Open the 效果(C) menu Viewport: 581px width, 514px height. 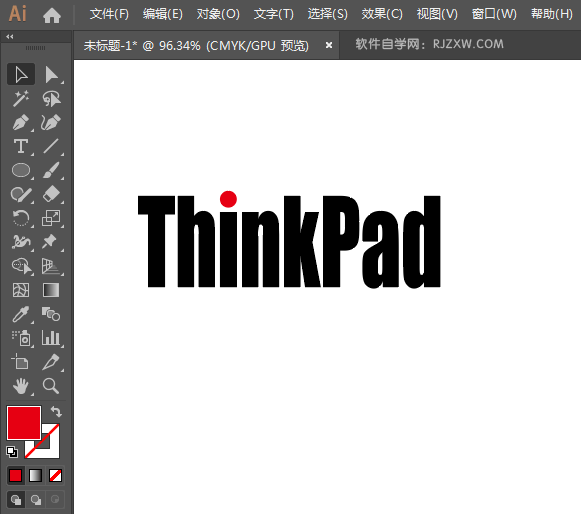click(382, 14)
